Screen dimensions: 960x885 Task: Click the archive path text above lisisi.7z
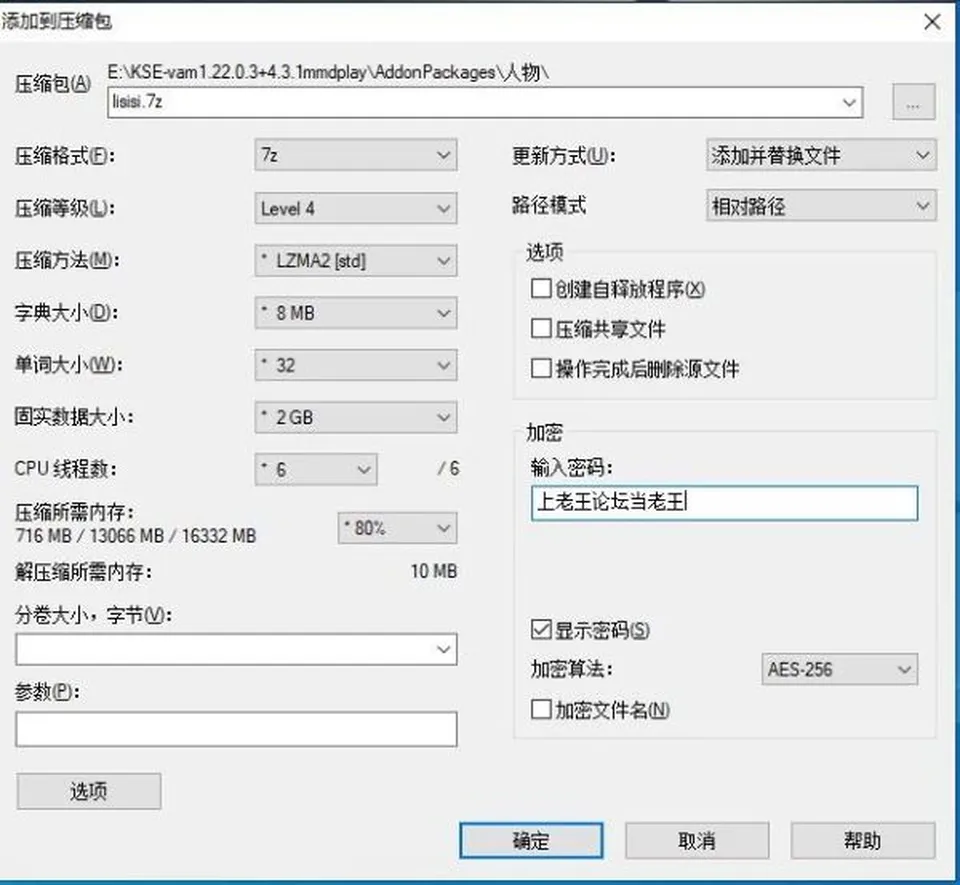[x=328, y=72]
